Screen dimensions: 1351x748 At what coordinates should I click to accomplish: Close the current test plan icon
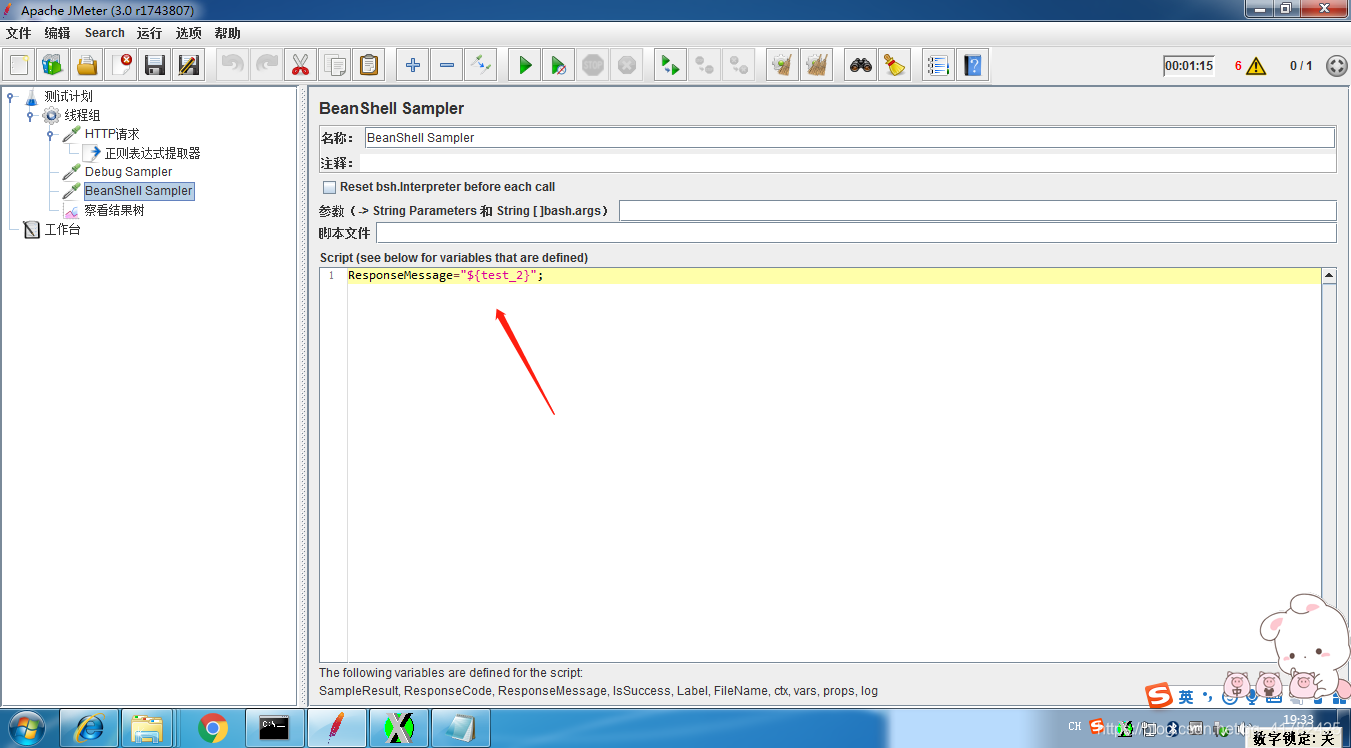coord(121,66)
